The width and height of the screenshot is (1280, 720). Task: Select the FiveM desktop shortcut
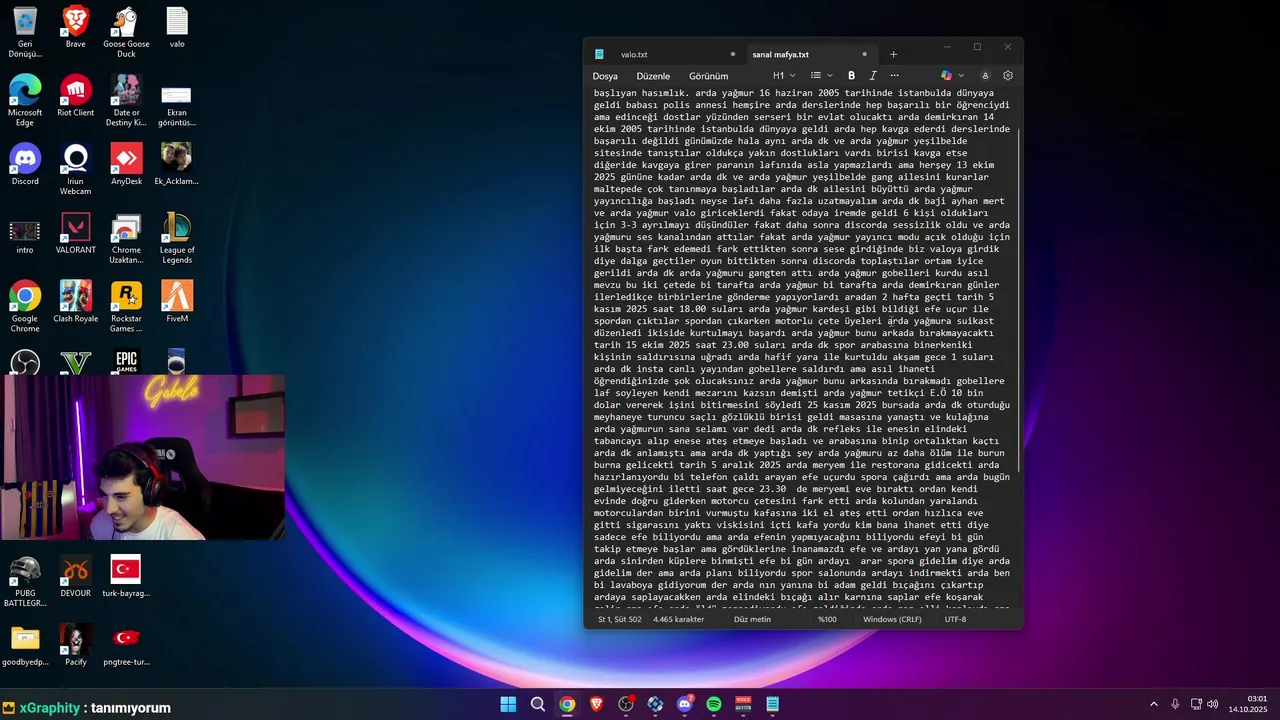pyautogui.click(x=177, y=302)
